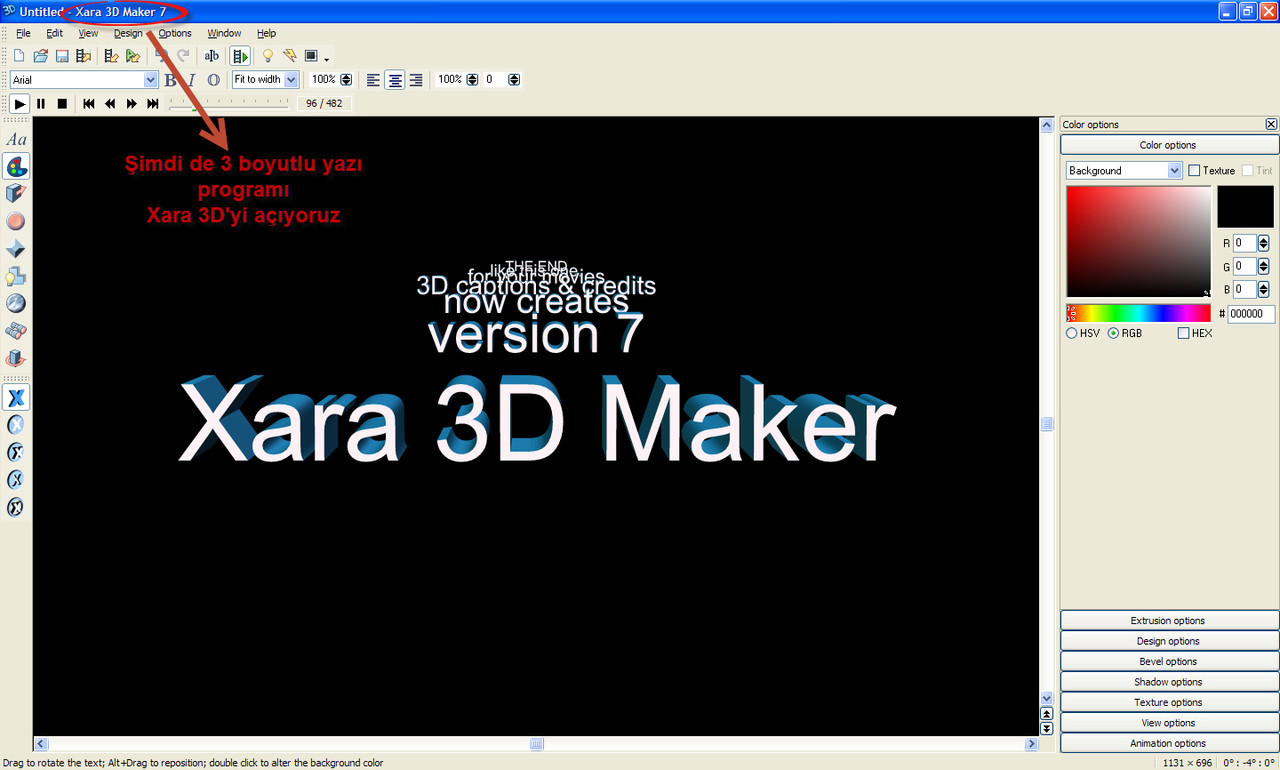Image resolution: width=1280 pixels, height=770 pixels.
Task: Select the Texture options sphere icon
Action: [x=16, y=303]
